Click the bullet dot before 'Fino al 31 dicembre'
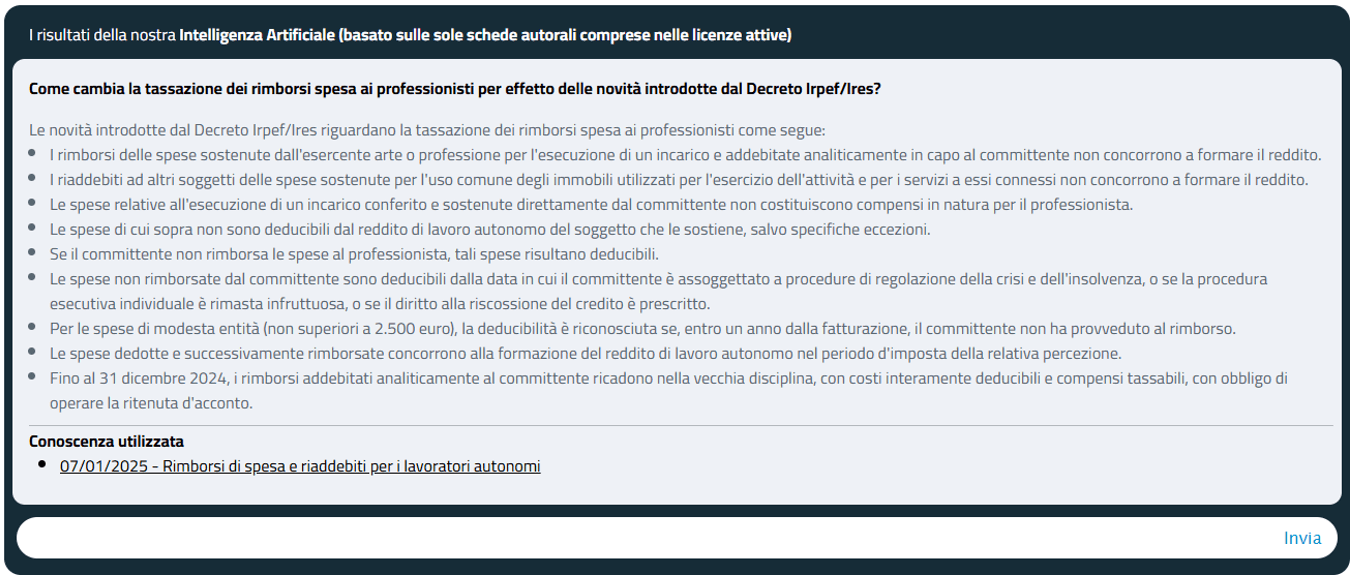The height and width of the screenshot is (576, 1352). [34, 377]
